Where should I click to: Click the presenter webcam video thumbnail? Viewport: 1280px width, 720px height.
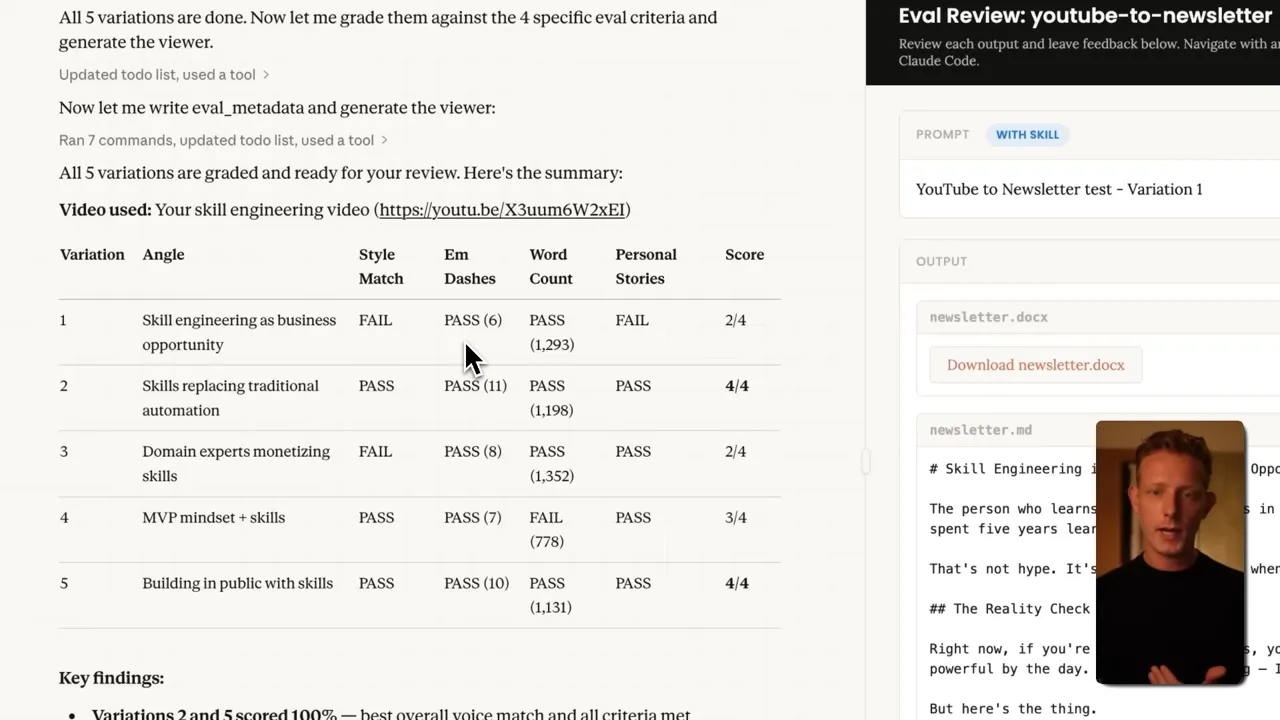pos(1170,553)
